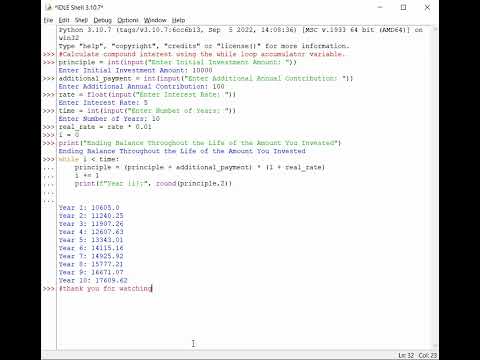Click the 'Year 8: 15777.21' output line
480x360 pixels.
pyautogui.click(x=91, y=264)
